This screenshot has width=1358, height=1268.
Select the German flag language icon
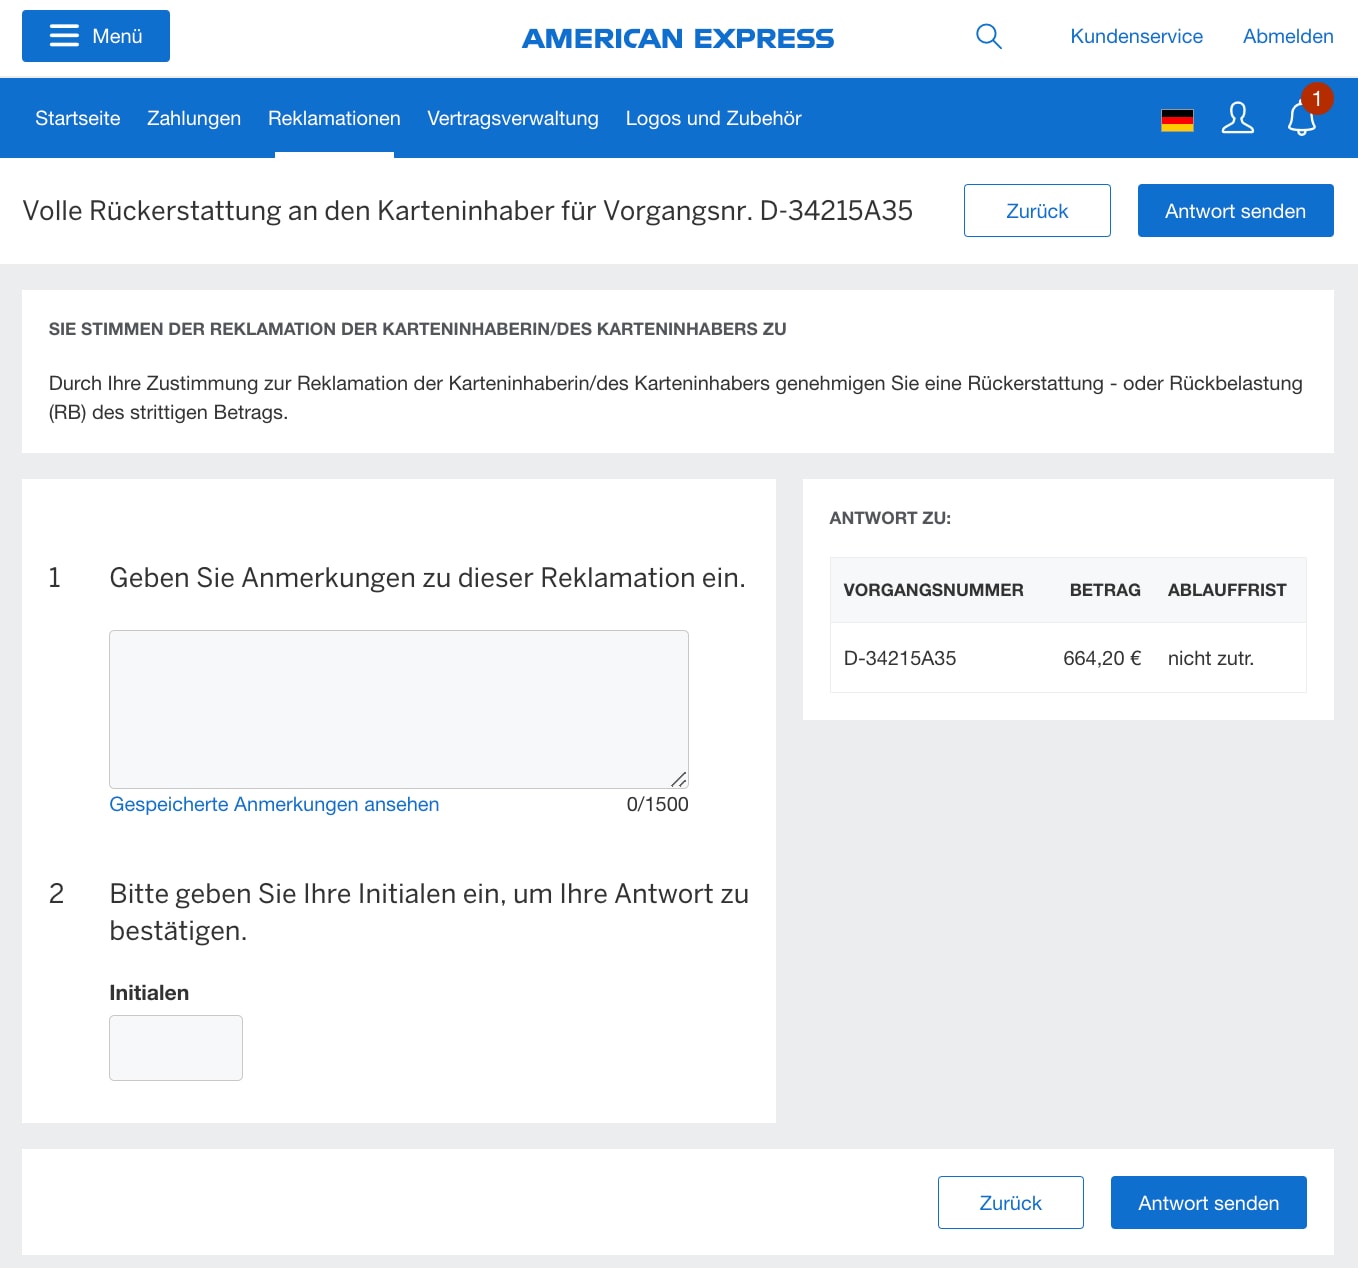point(1177,118)
